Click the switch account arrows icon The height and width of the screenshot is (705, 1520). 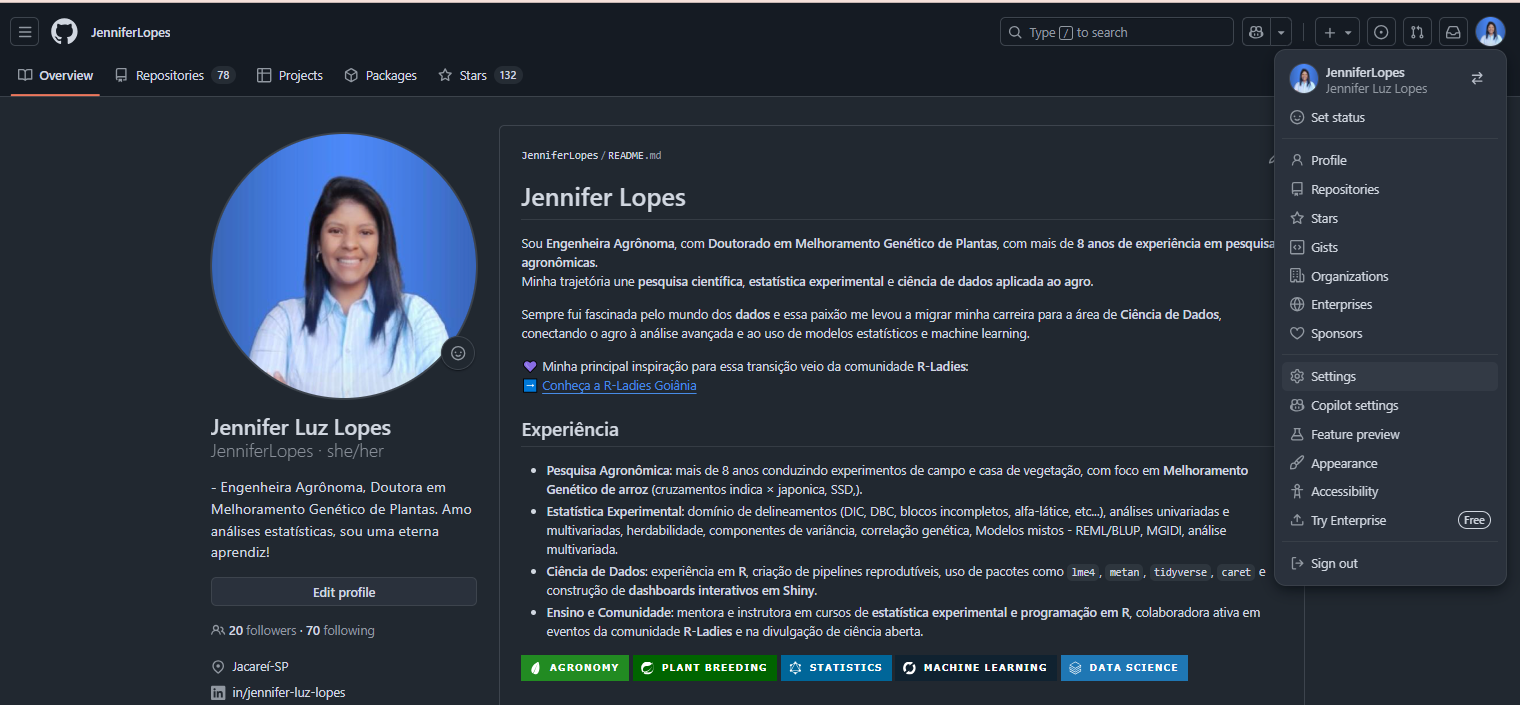tap(1477, 78)
